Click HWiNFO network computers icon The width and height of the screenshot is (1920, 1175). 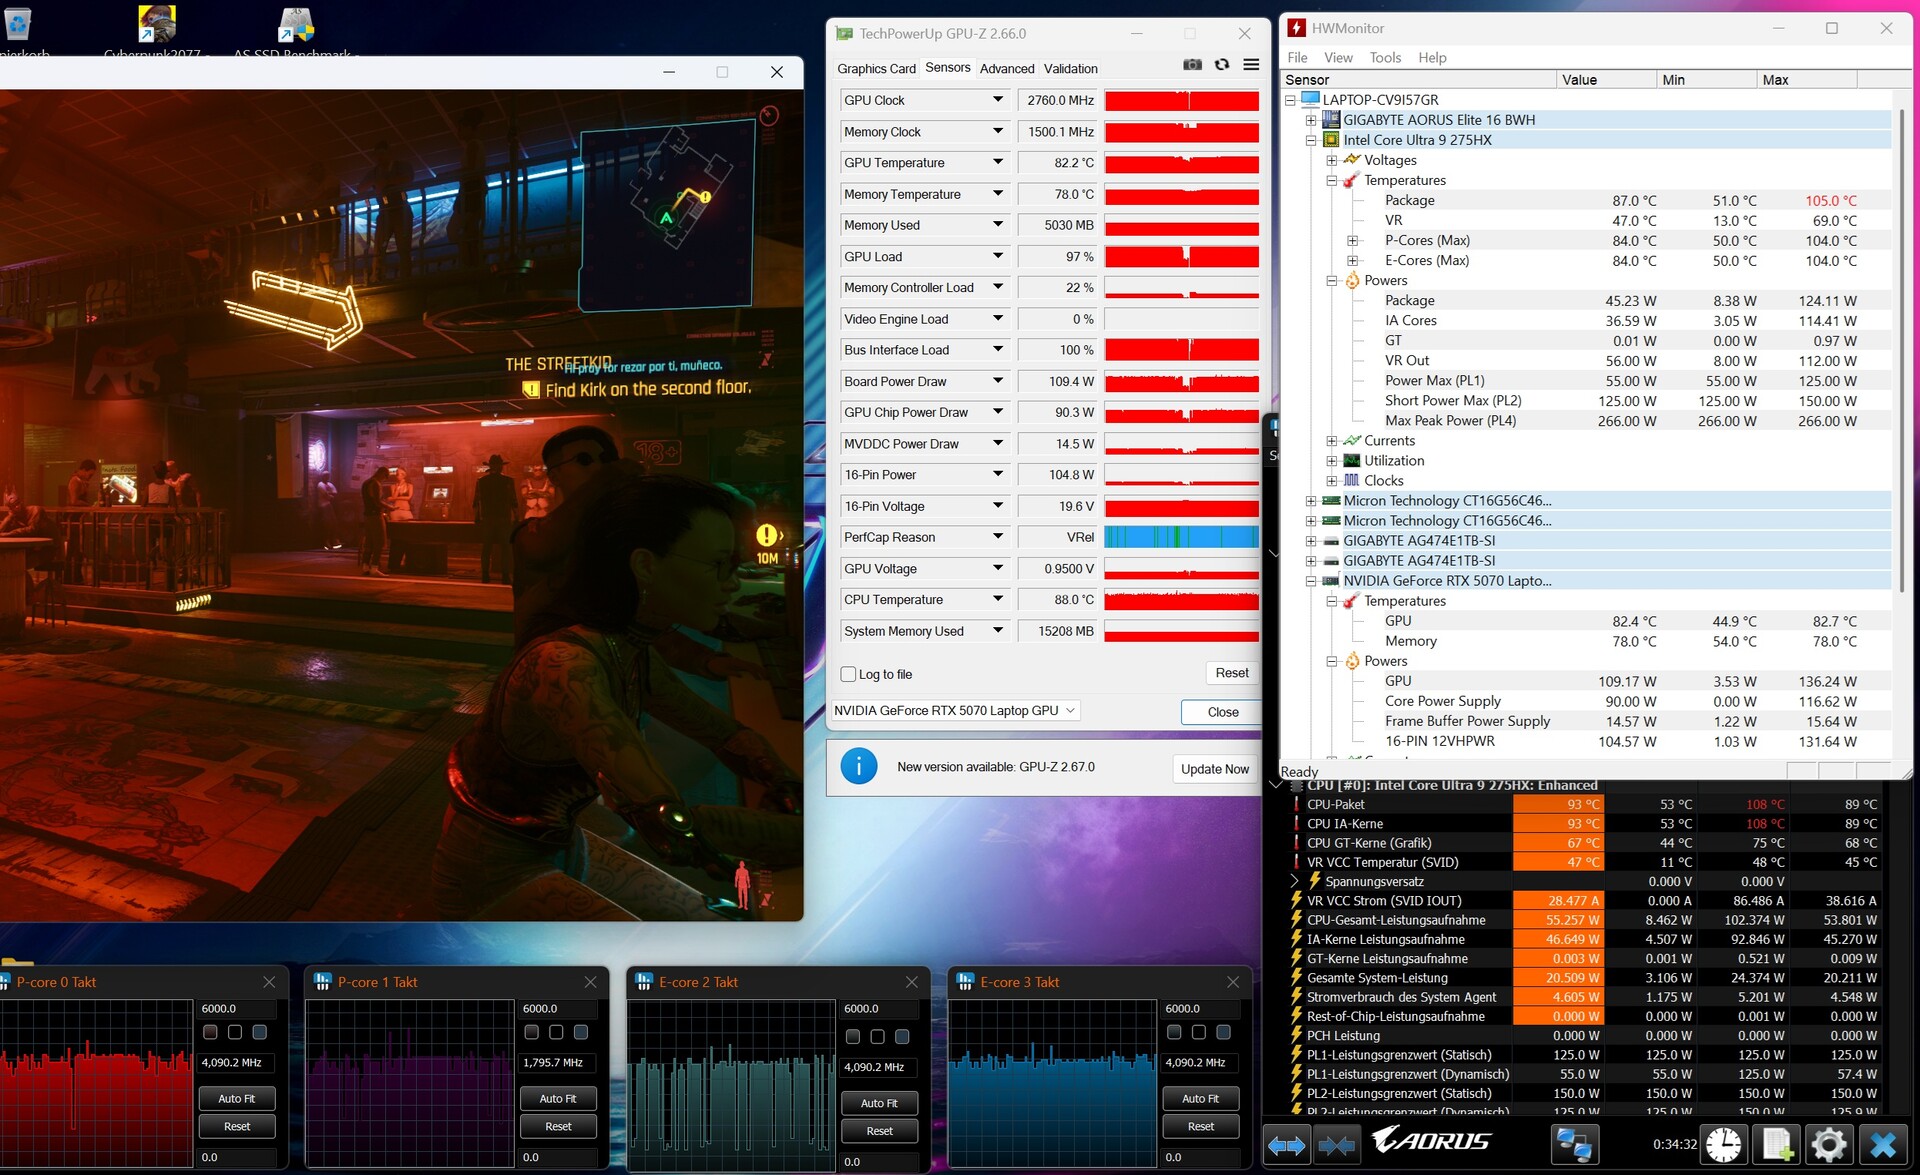click(1574, 1145)
